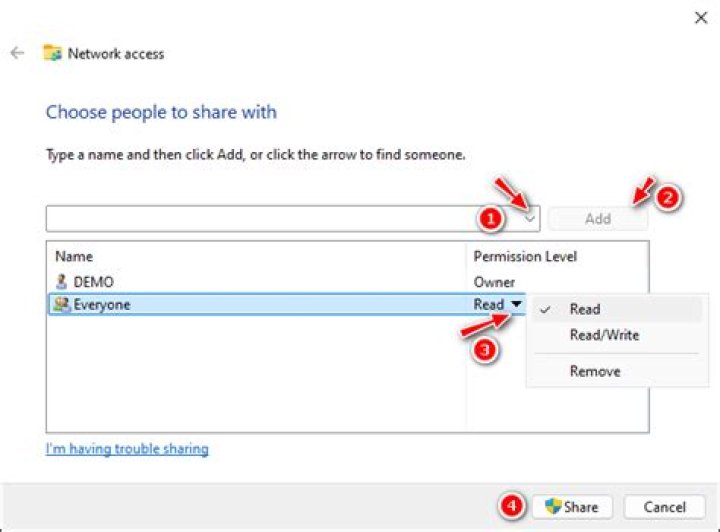Screen dimensions: 720x532
Task: Open Everyone's Read permission dropdown
Action: tap(516, 305)
